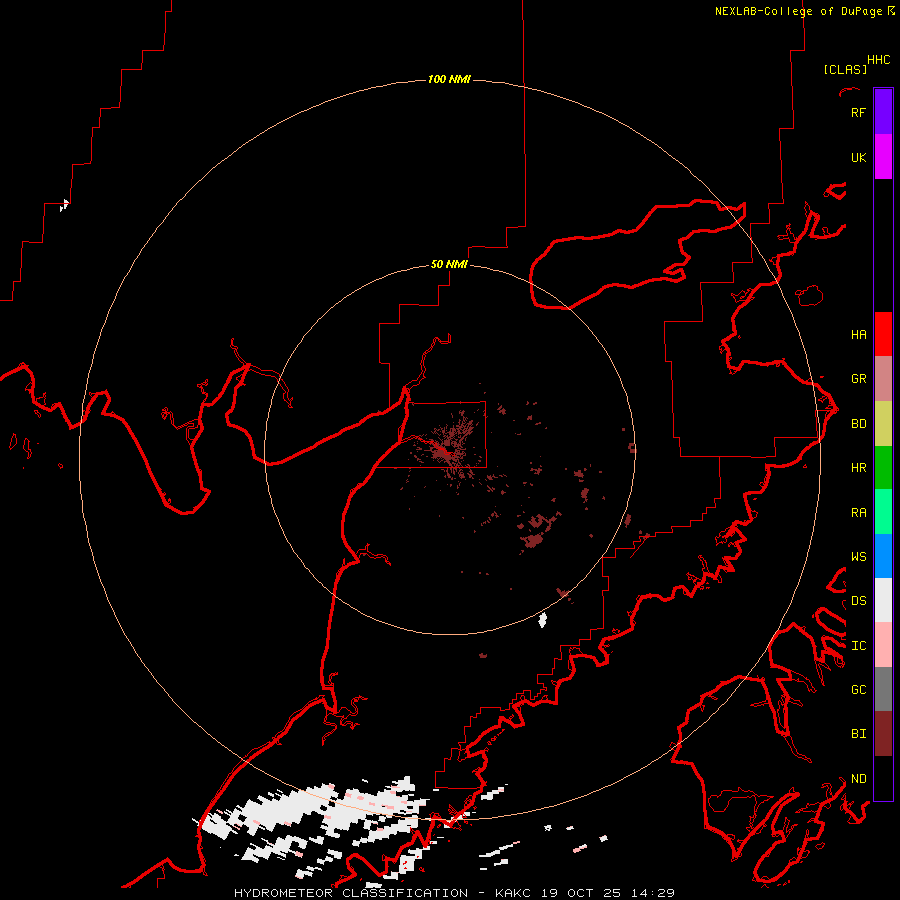The image size is (900, 900).
Task: Click the UK magenta legend swatch
Action: (x=883, y=157)
